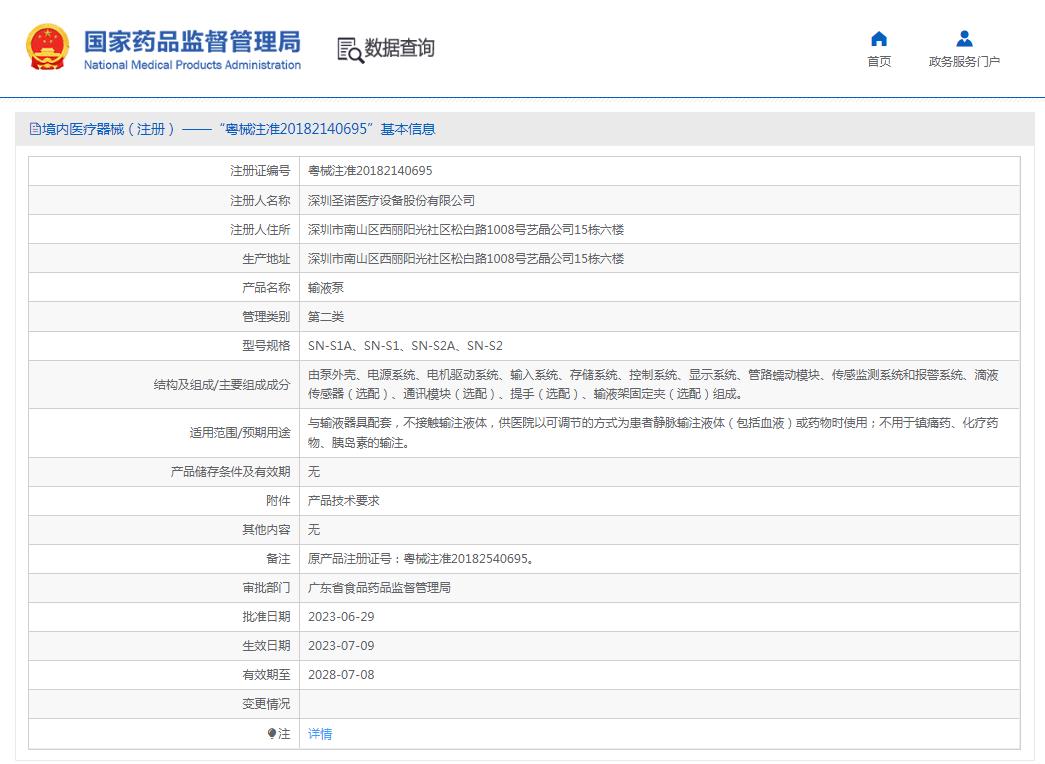Viewport: 1045px width, 764px height.
Task: Click the 其他内容 row label
Action: pyautogui.click(x=266, y=529)
